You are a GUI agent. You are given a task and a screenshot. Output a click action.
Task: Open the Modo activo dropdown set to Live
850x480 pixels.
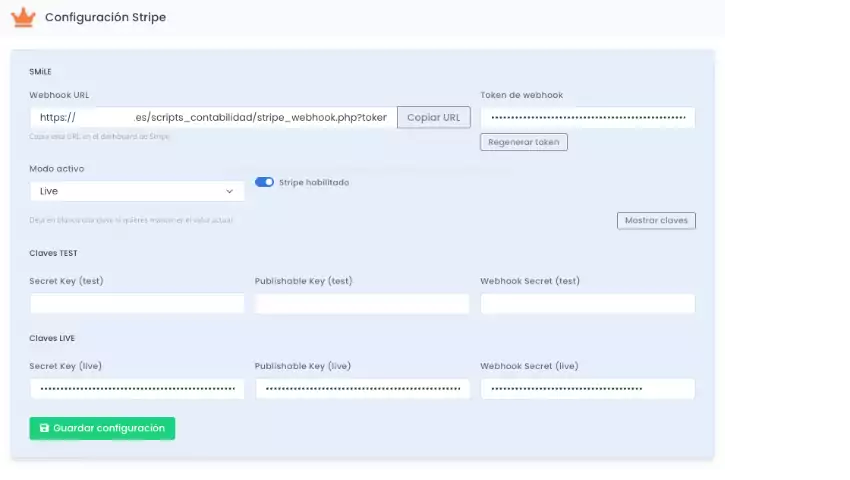tap(137, 191)
